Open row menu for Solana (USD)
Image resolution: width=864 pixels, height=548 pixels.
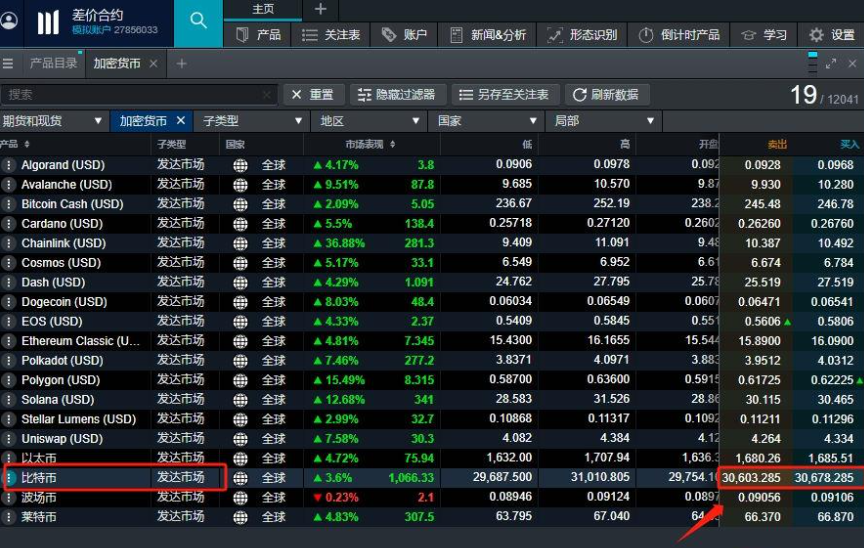(x=8, y=399)
